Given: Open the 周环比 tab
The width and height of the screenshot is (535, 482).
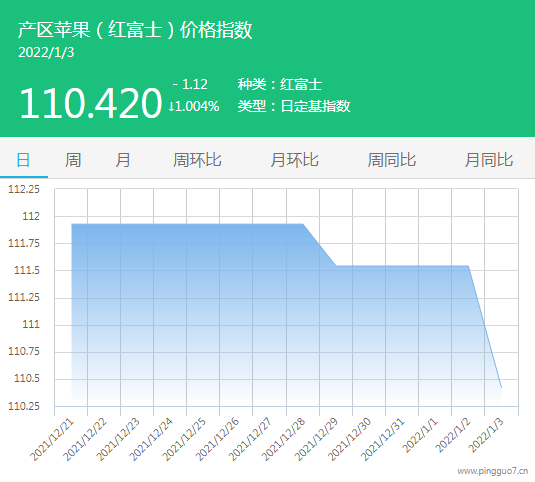Looking at the screenshot, I should (x=197, y=160).
